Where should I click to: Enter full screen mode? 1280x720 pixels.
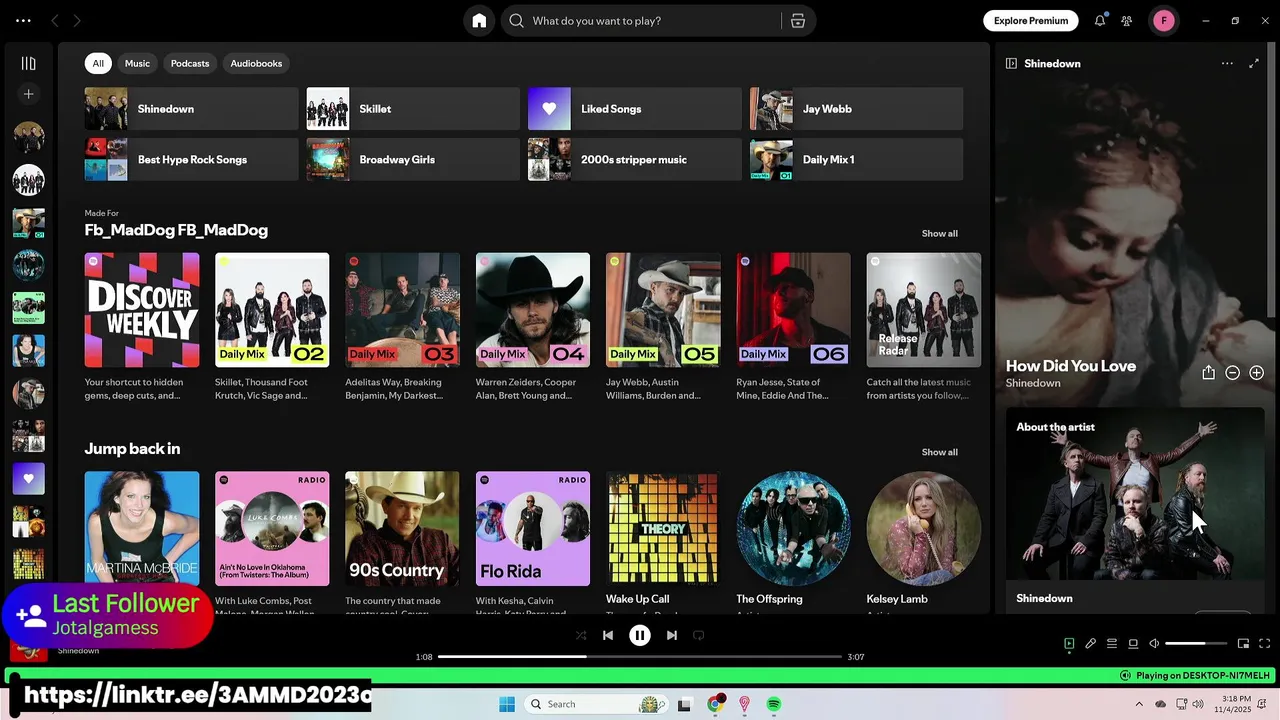1264,644
